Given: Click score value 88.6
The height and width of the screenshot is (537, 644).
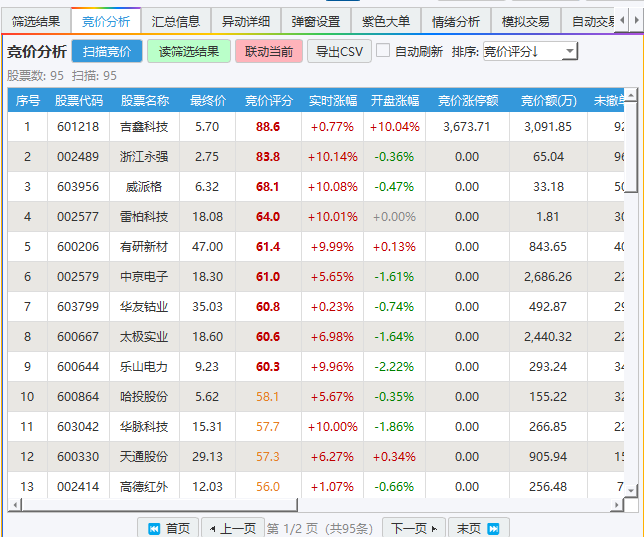Looking at the screenshot, I should tap(268, 127).
